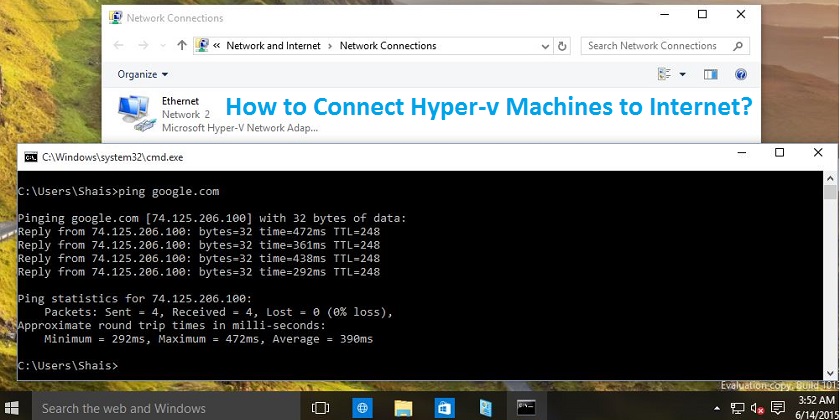Viewport: 840px width, 420px height.
Task: Open File Explorer from taskbar
Action: click(x=403, y=408)
